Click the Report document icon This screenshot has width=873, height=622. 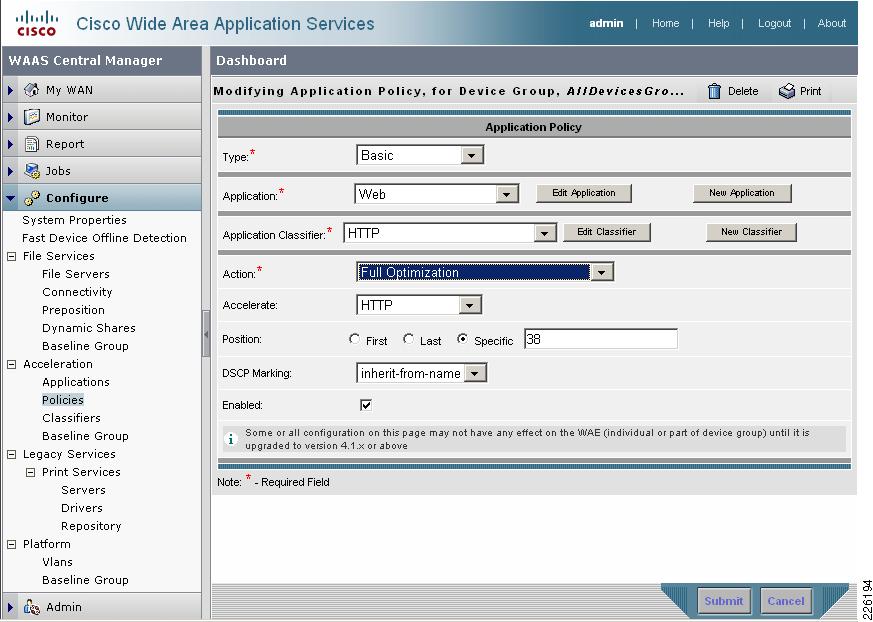point(32,144)
